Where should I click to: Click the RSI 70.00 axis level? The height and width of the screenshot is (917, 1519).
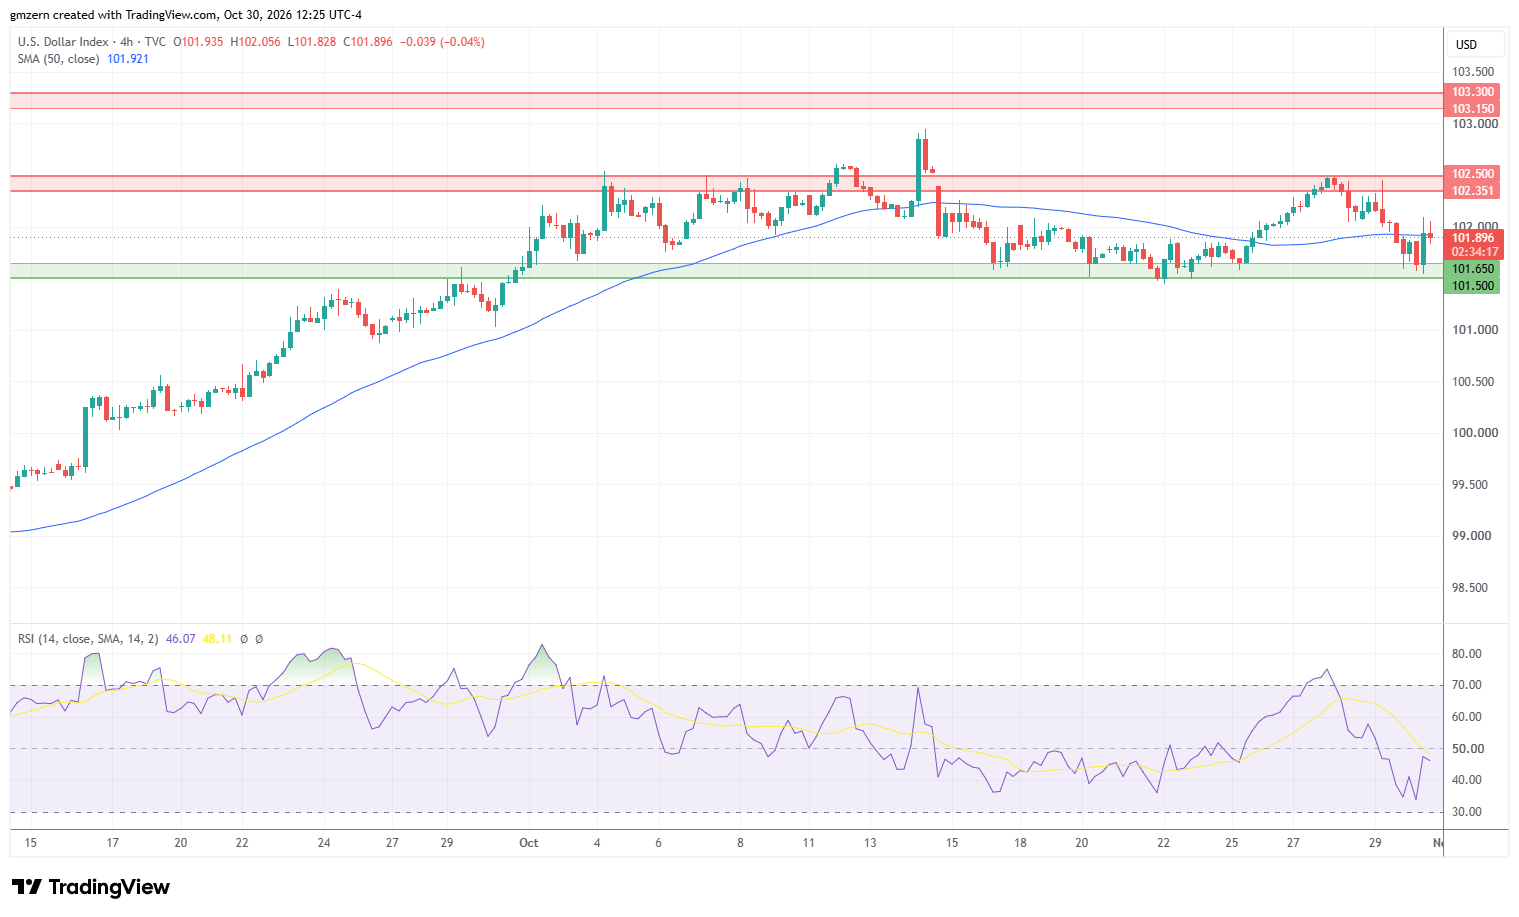click(x=1467, y=685)
